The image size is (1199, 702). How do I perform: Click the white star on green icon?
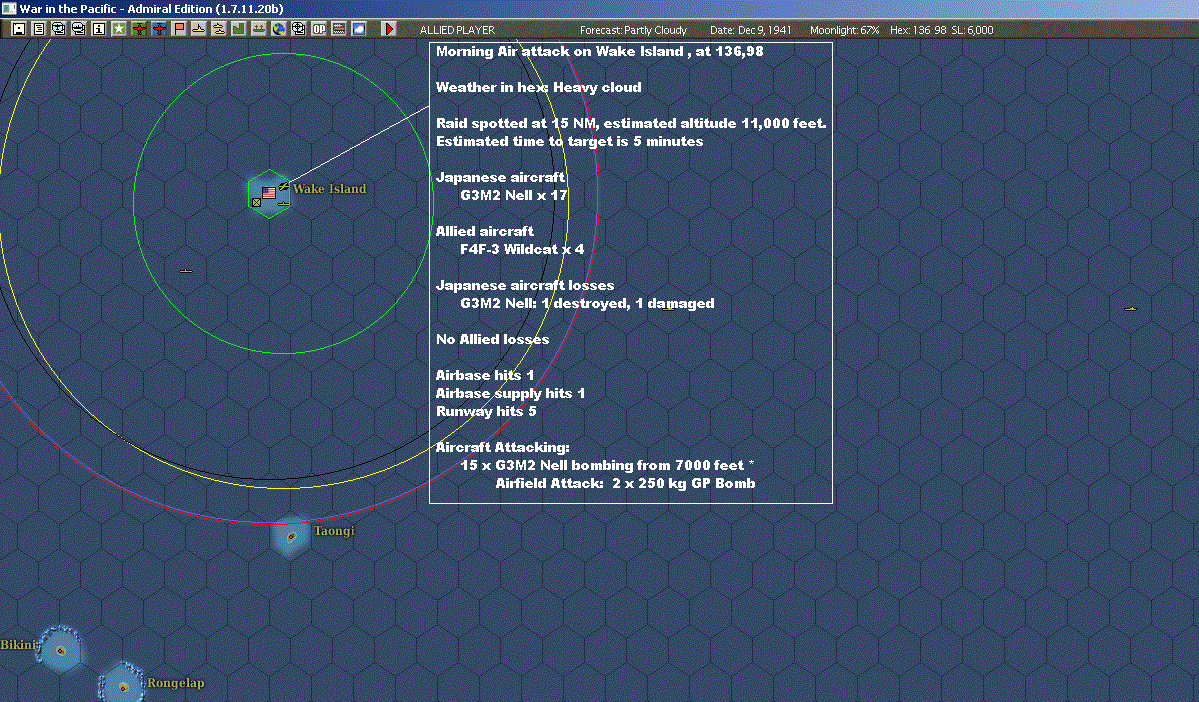tap(119, 29)
